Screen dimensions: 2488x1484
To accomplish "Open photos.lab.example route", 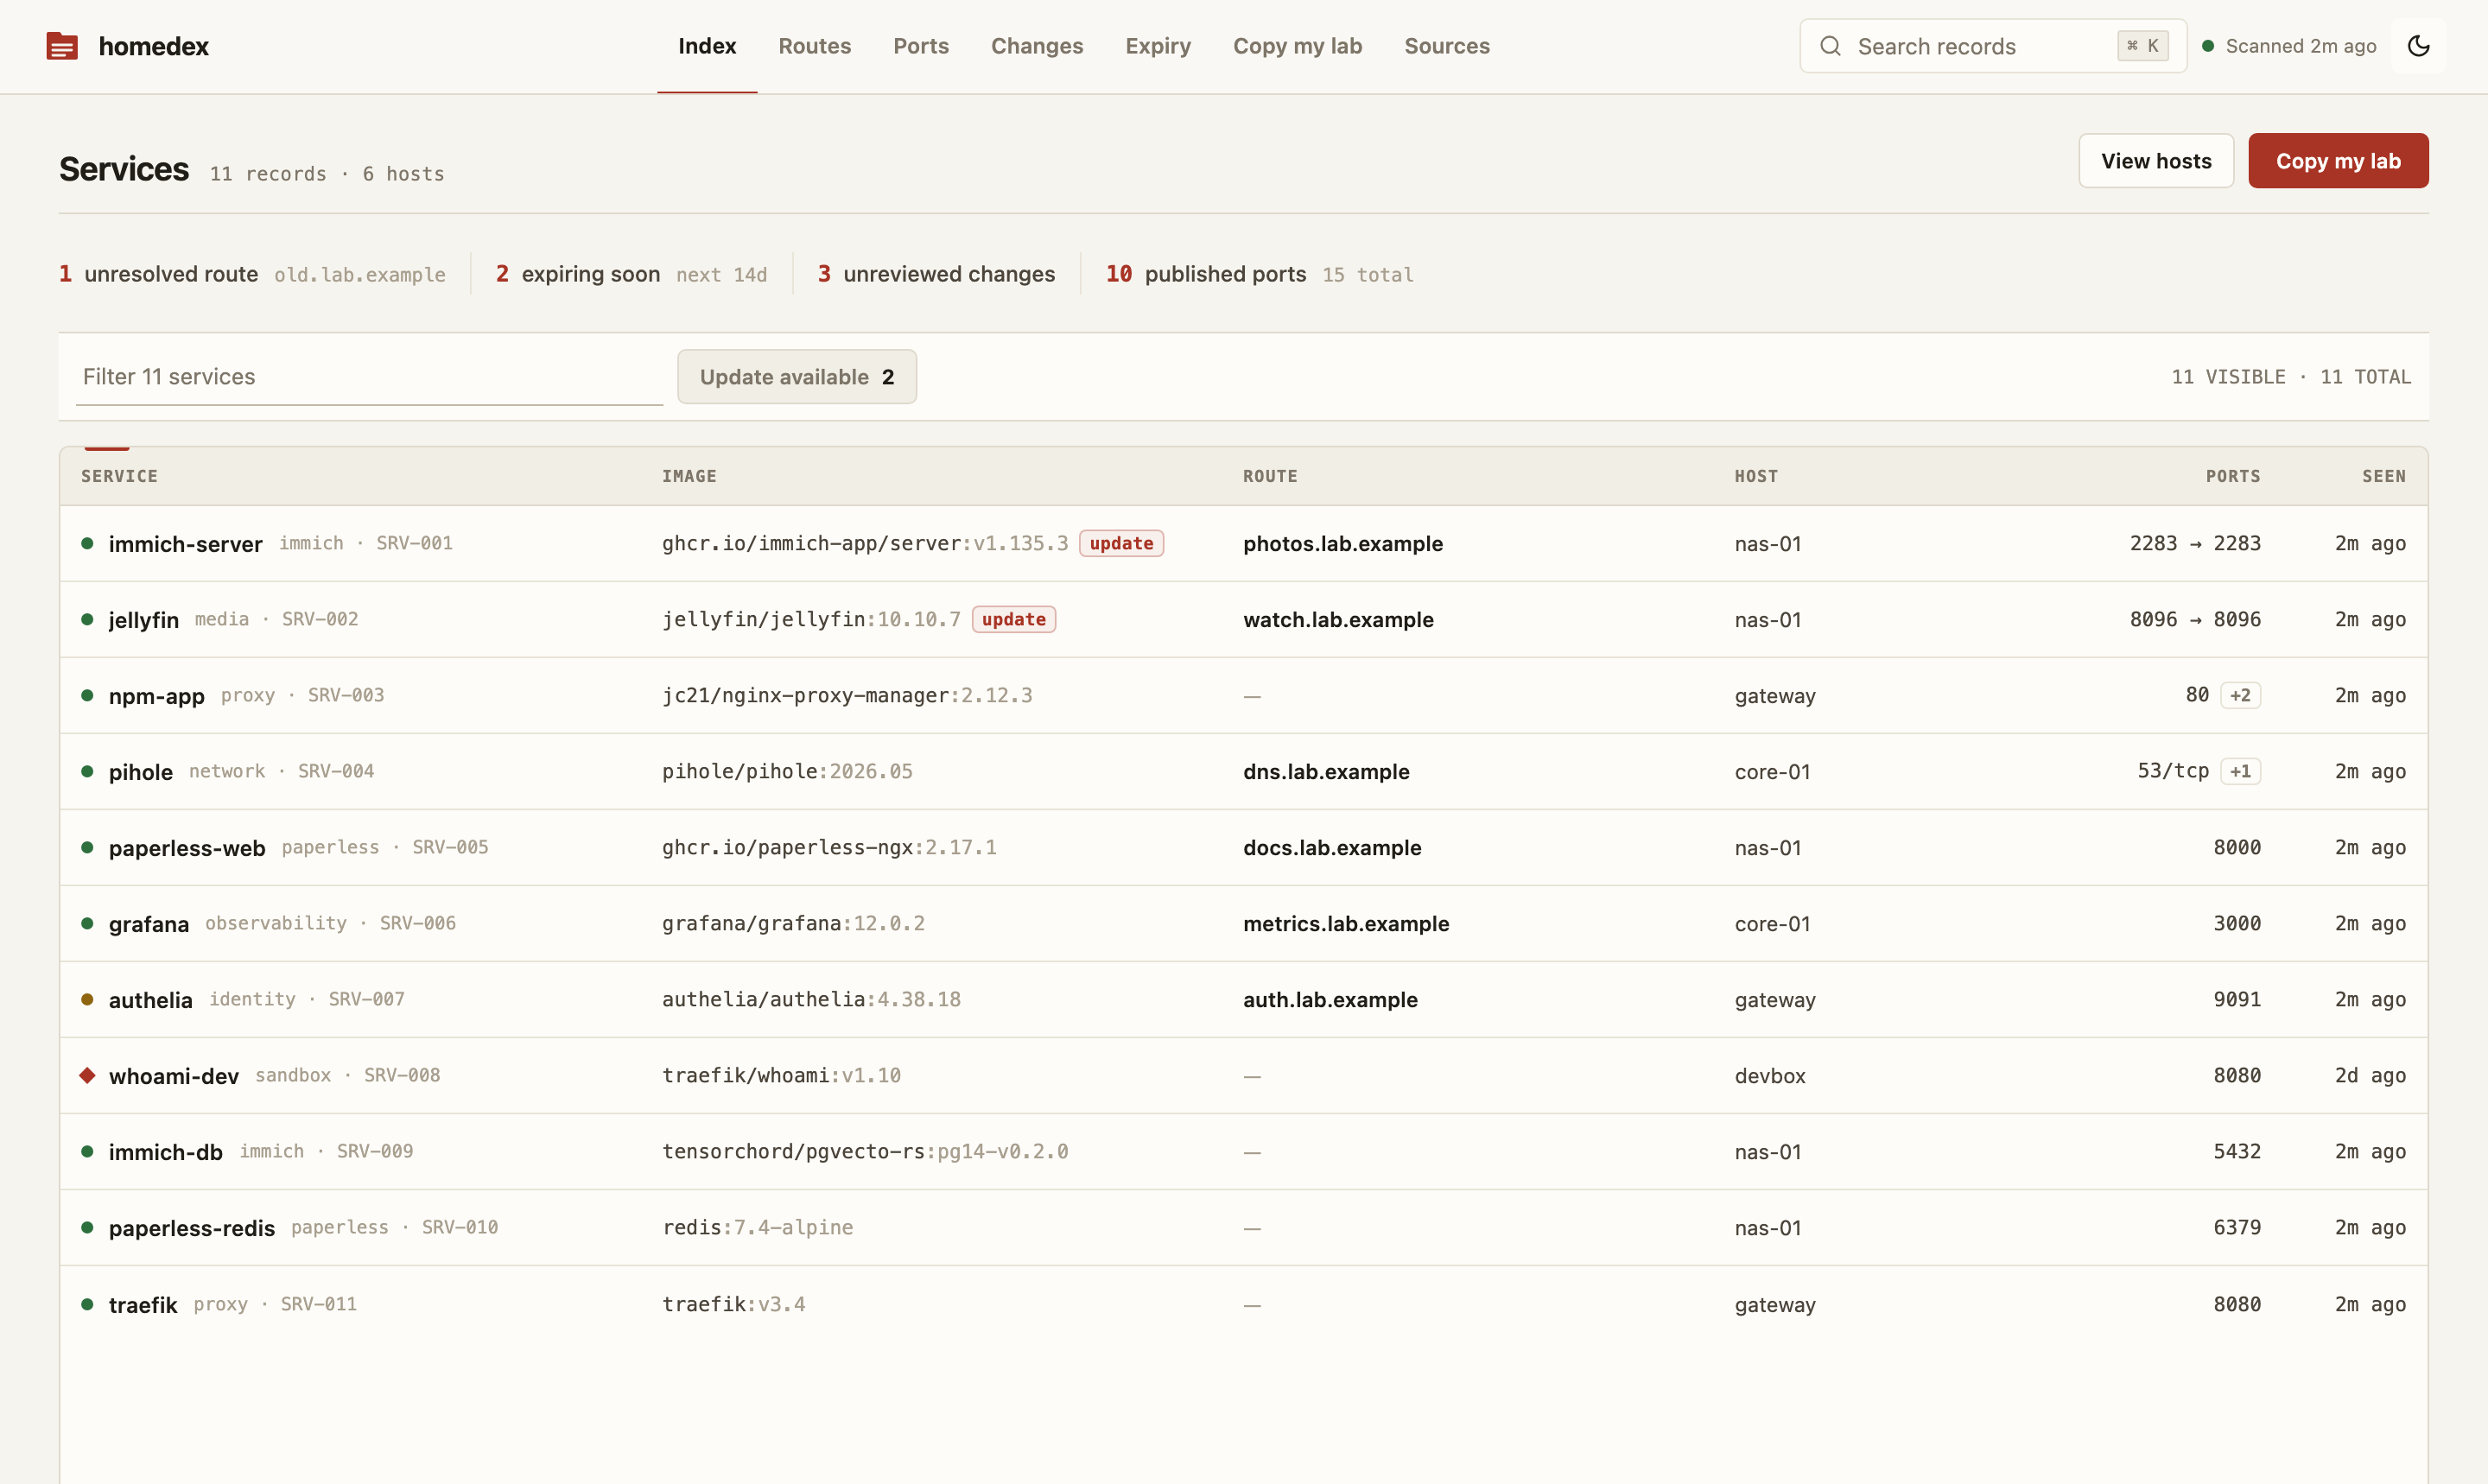I will click(1342, 543).
